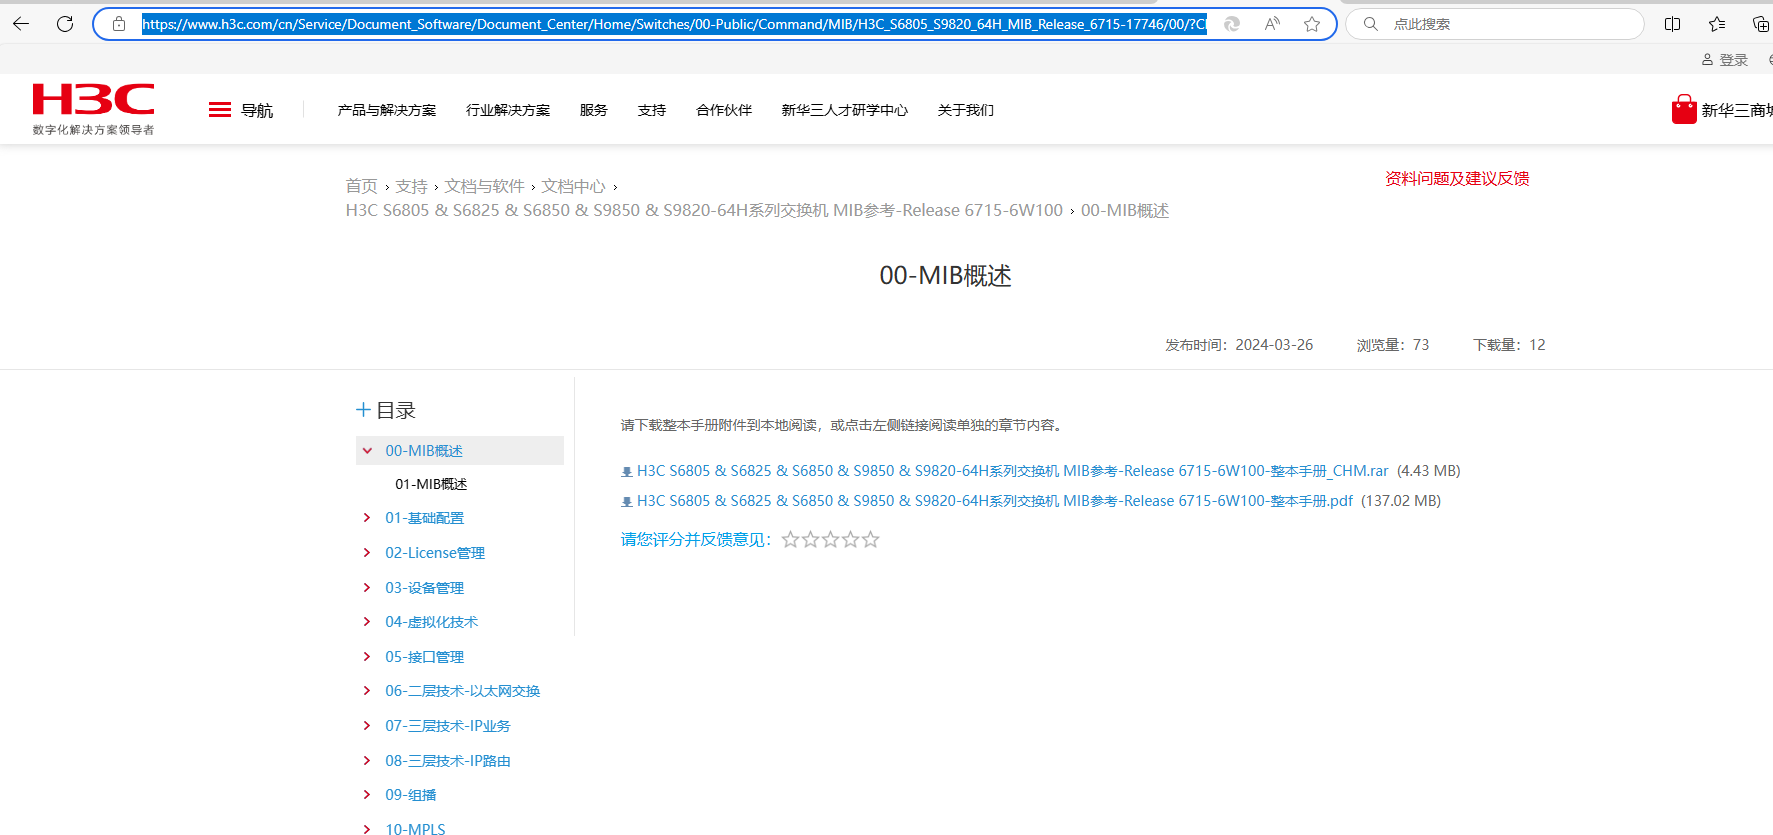Rate the document four stars
The height and width of the screenshot is (835, 1773).
tap(851, 540)
